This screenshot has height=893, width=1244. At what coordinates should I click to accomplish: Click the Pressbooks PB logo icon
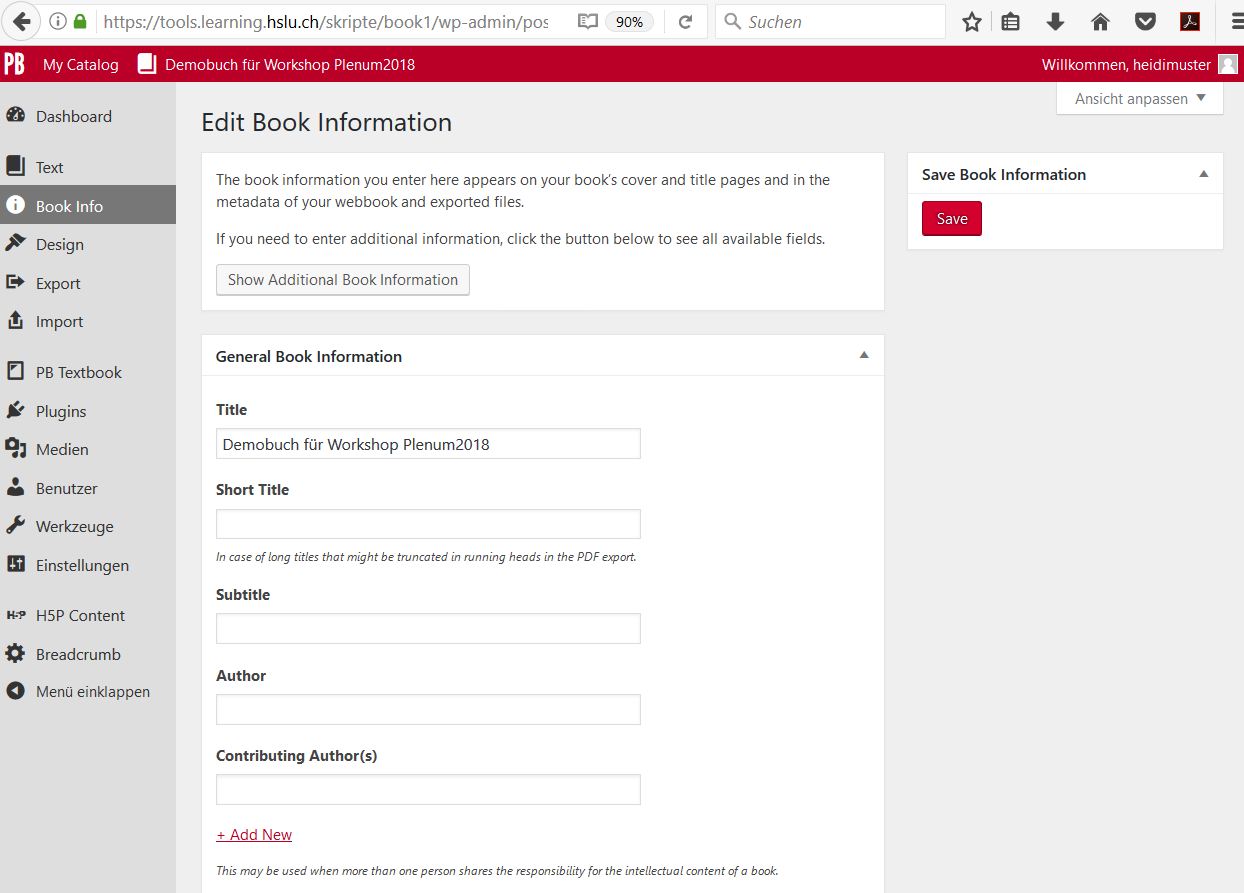(x=14, y=65)
